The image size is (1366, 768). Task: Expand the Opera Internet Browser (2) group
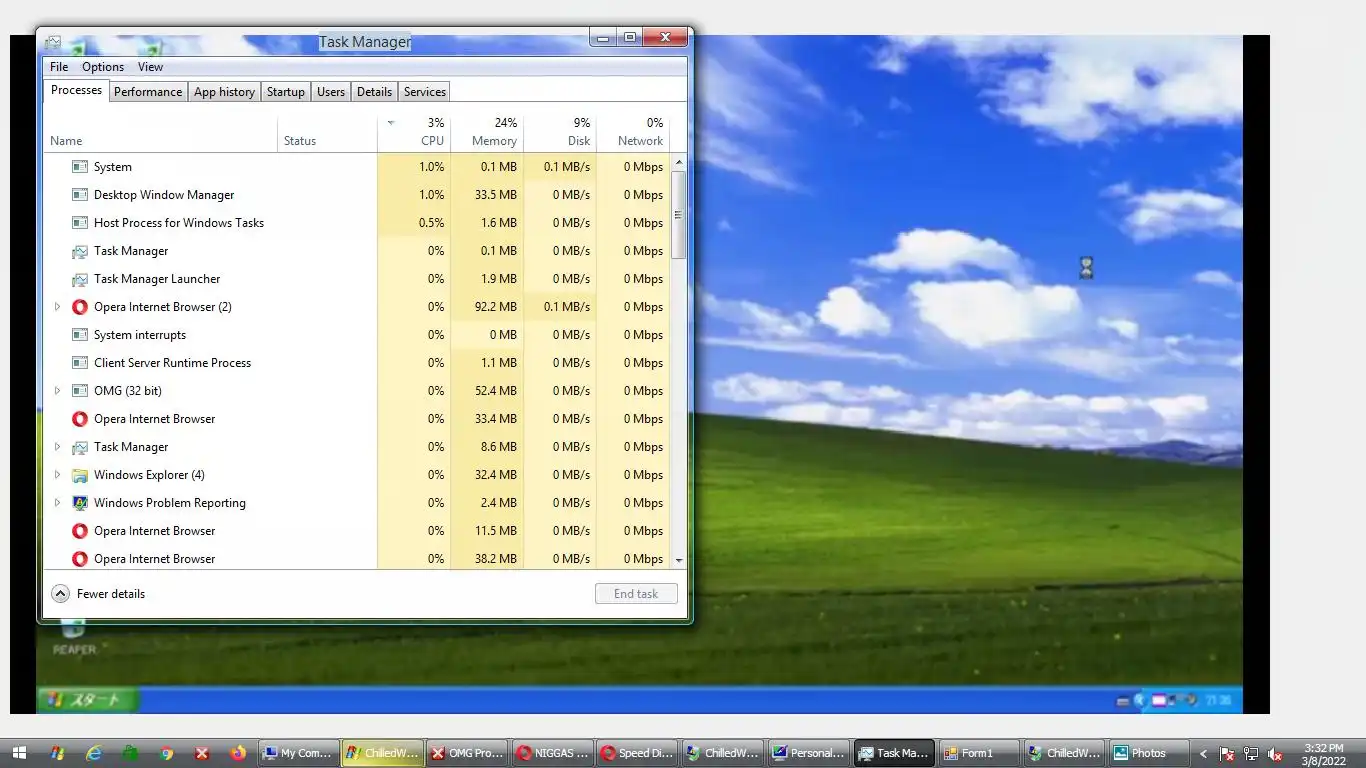pos(57,307)
